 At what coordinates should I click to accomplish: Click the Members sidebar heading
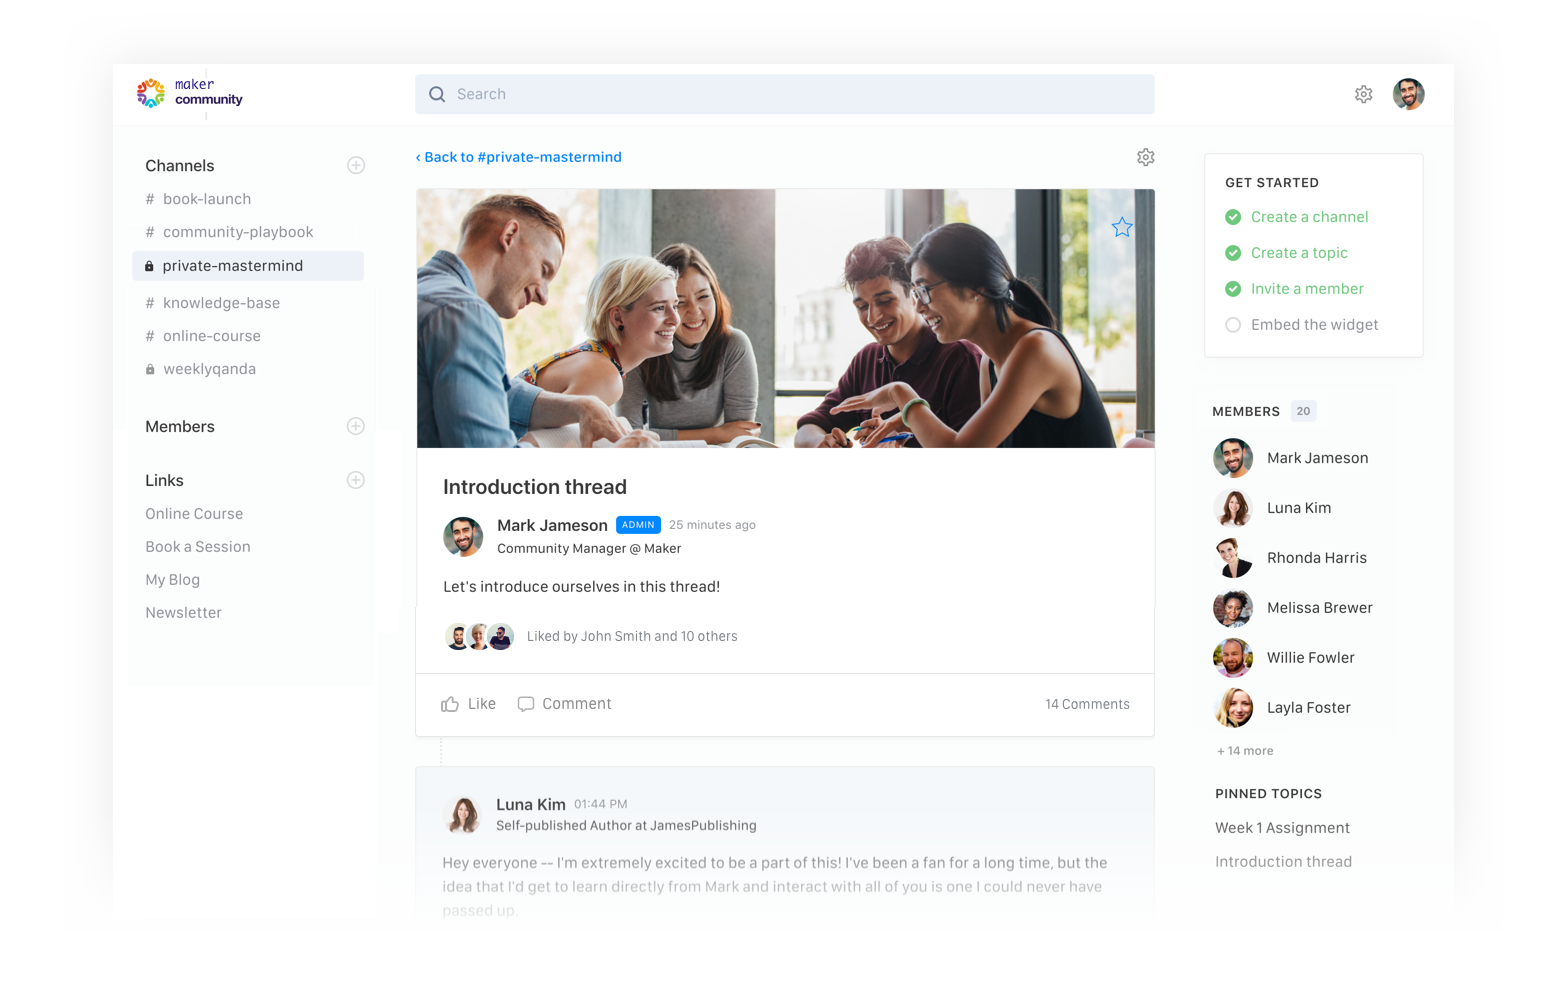[x=180, y=427]
